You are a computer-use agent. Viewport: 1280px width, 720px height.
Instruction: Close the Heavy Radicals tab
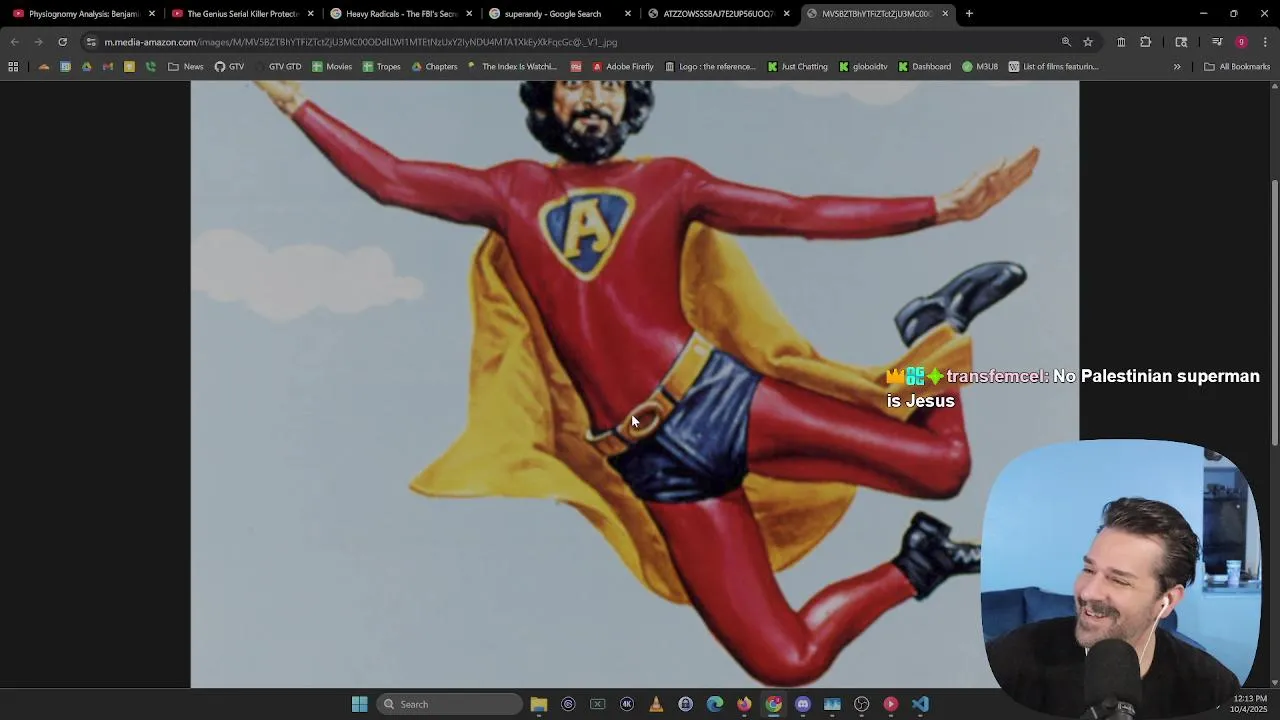coord(469,14)
